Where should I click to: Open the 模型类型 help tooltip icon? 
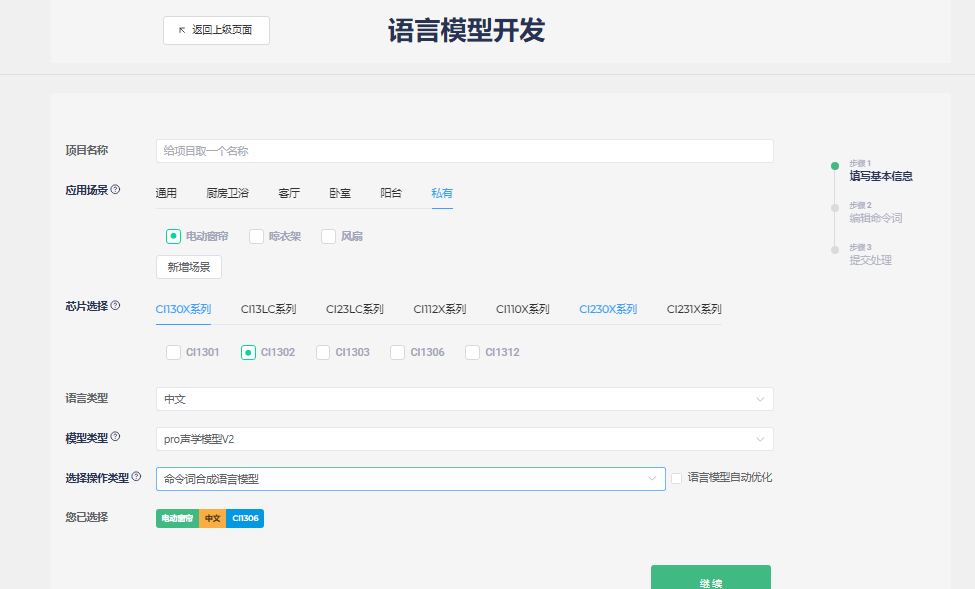[x=117, y=436]
